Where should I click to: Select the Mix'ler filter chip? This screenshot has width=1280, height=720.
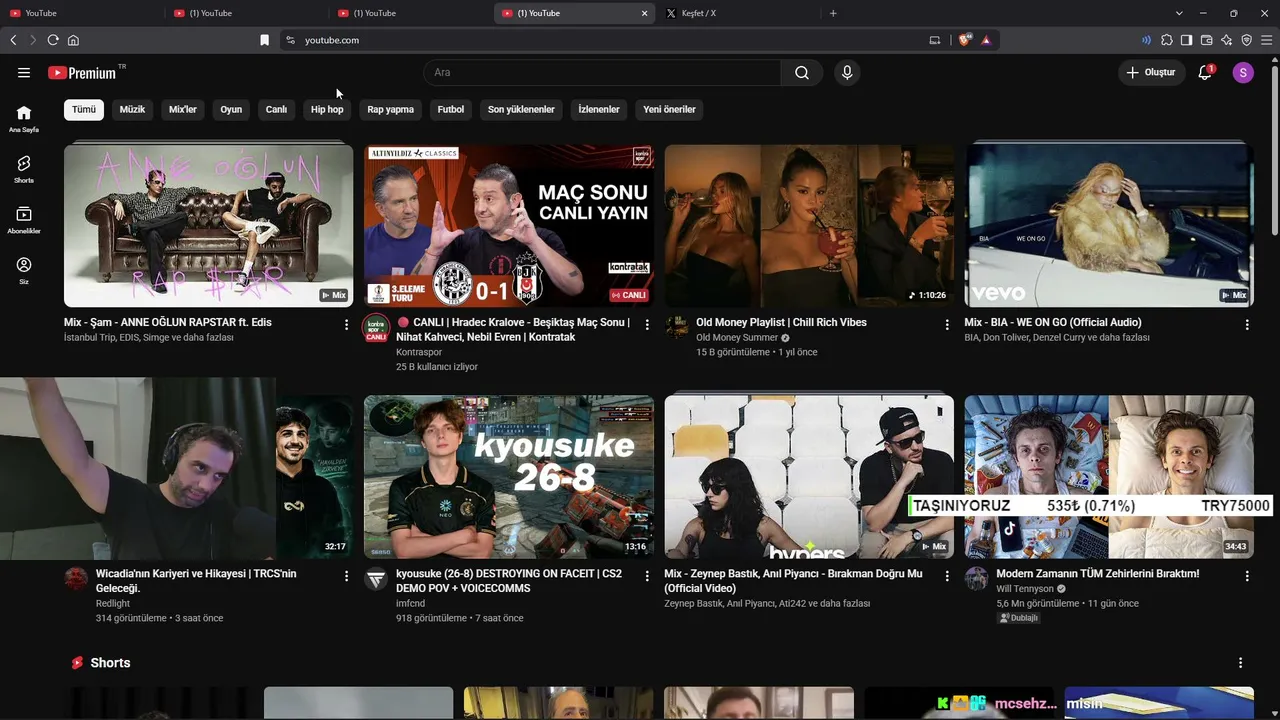(x=183, y=110)
